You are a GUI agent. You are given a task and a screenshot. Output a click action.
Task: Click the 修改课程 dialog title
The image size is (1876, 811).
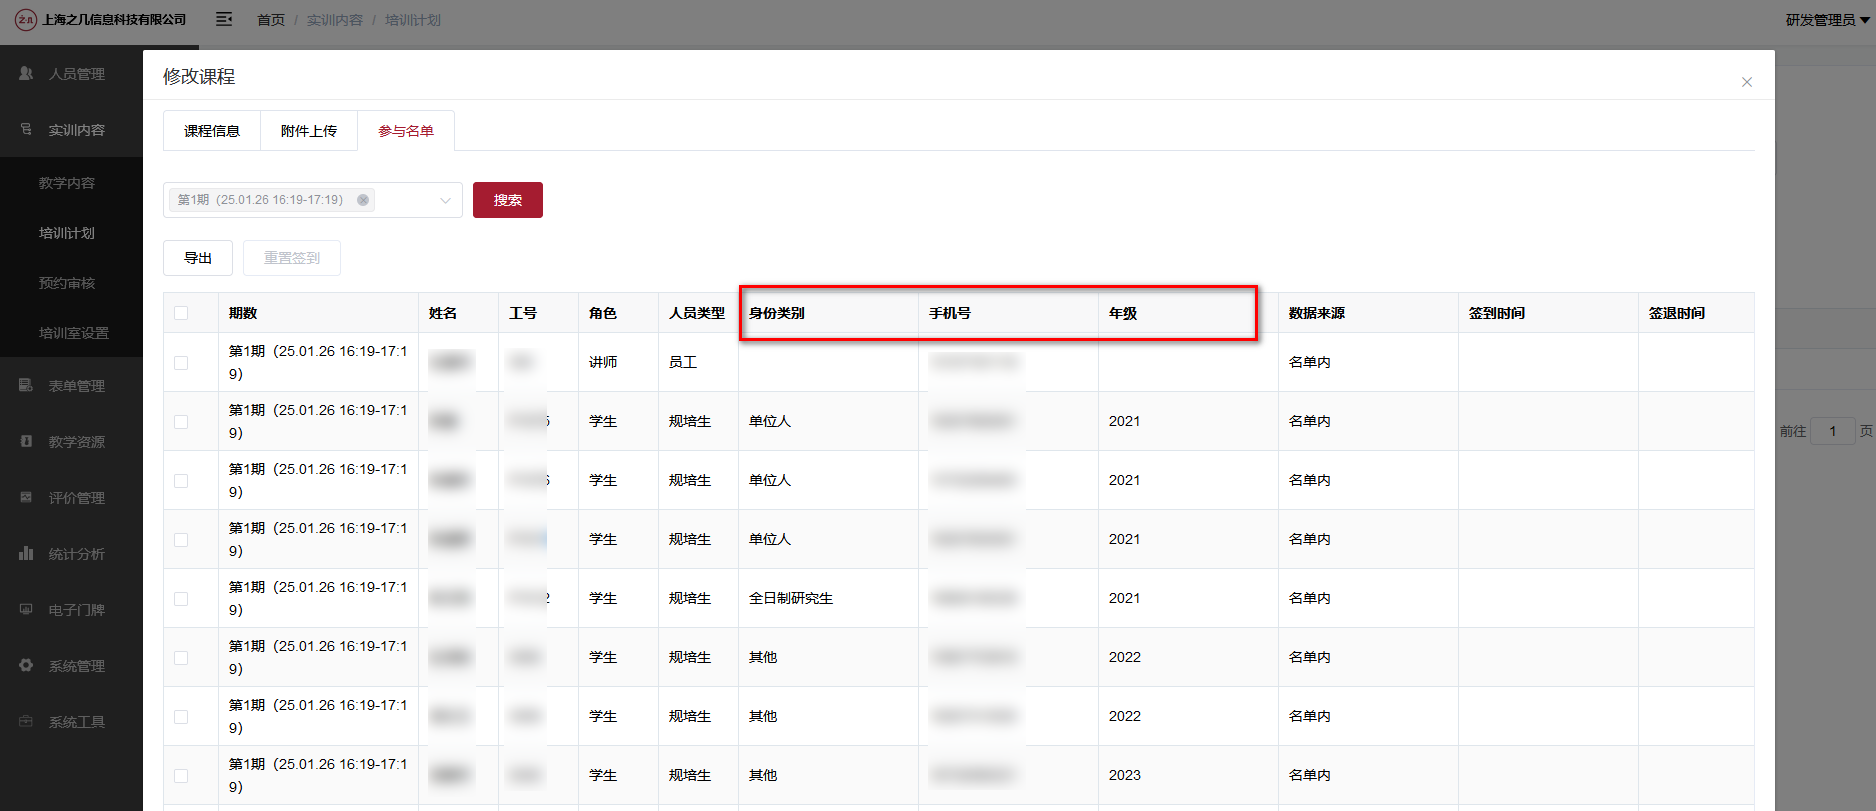click(199, 76)
